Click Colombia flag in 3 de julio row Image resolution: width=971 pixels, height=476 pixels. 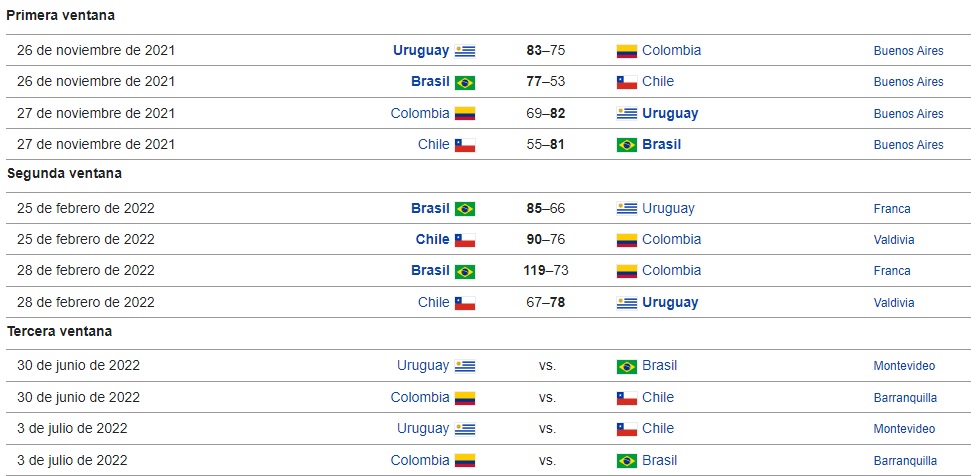tap(465, 461)
